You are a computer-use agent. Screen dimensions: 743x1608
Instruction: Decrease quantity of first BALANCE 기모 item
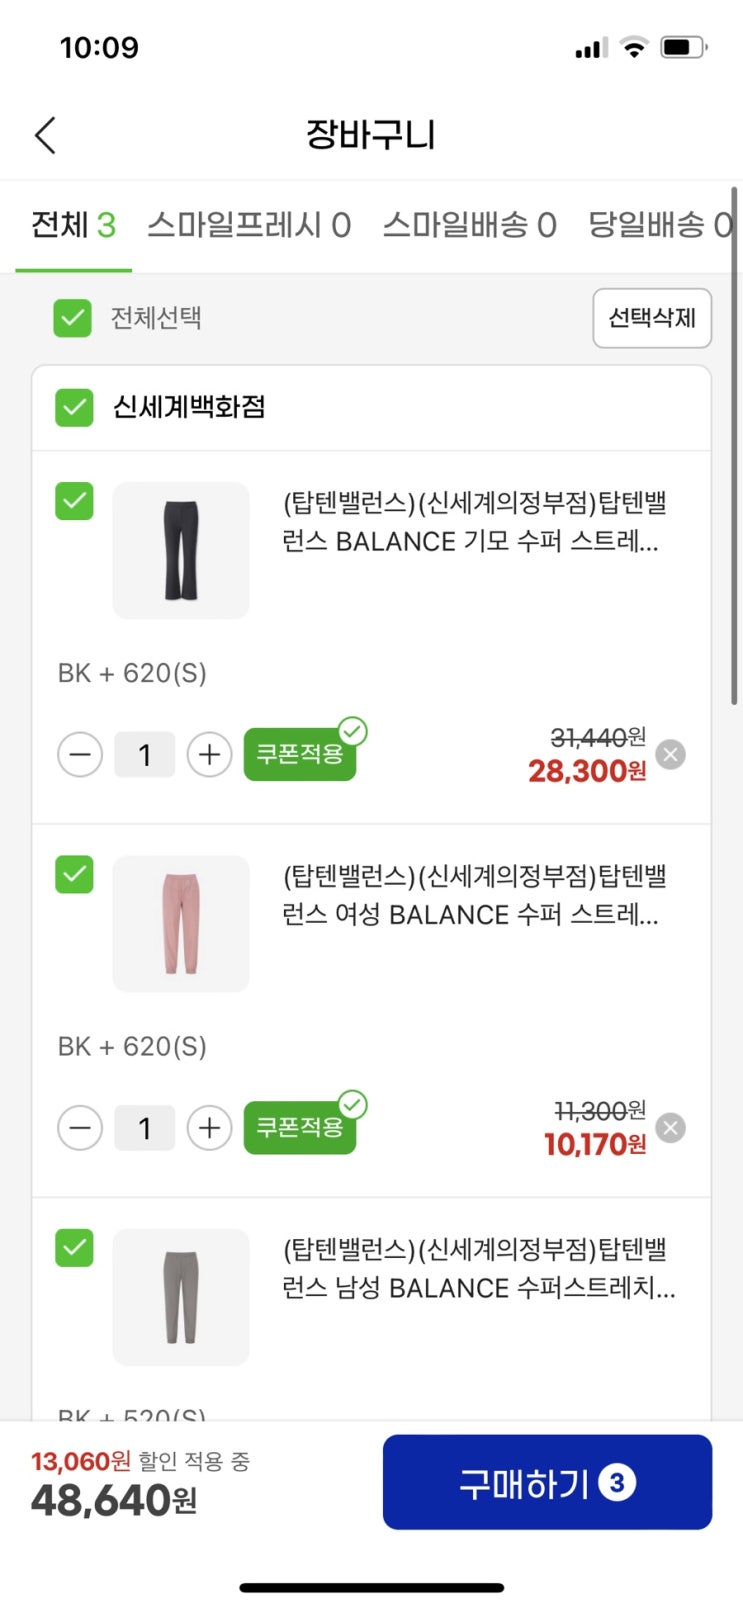(x=80, y=755)
